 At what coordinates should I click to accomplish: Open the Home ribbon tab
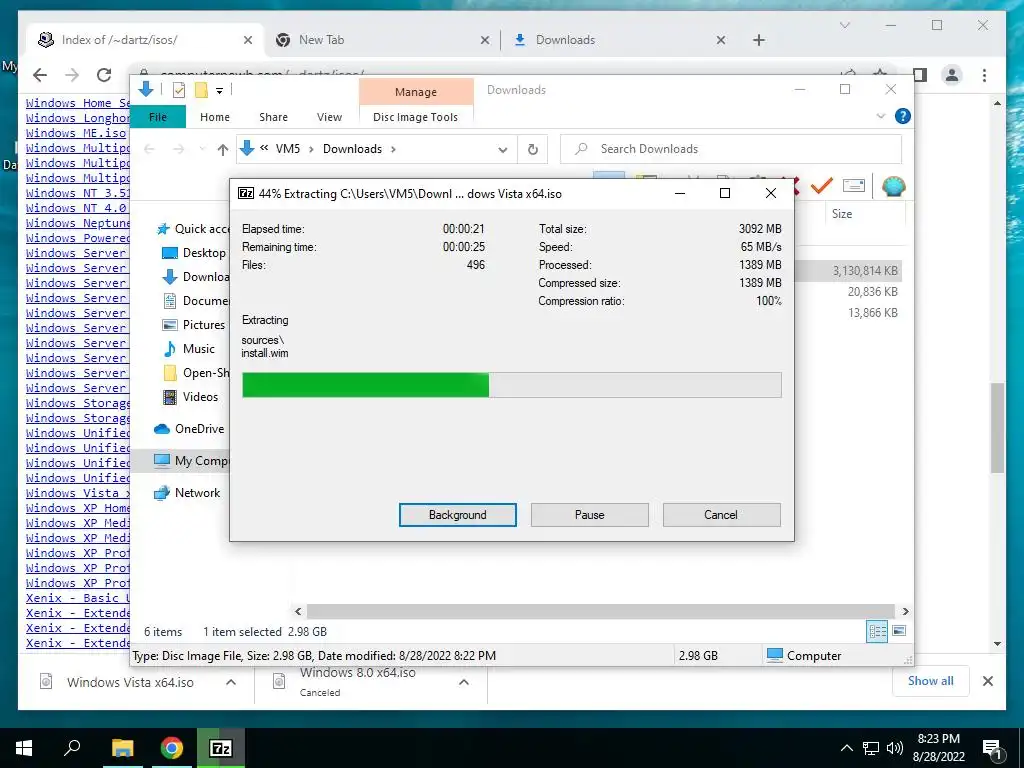coord(215,117)
